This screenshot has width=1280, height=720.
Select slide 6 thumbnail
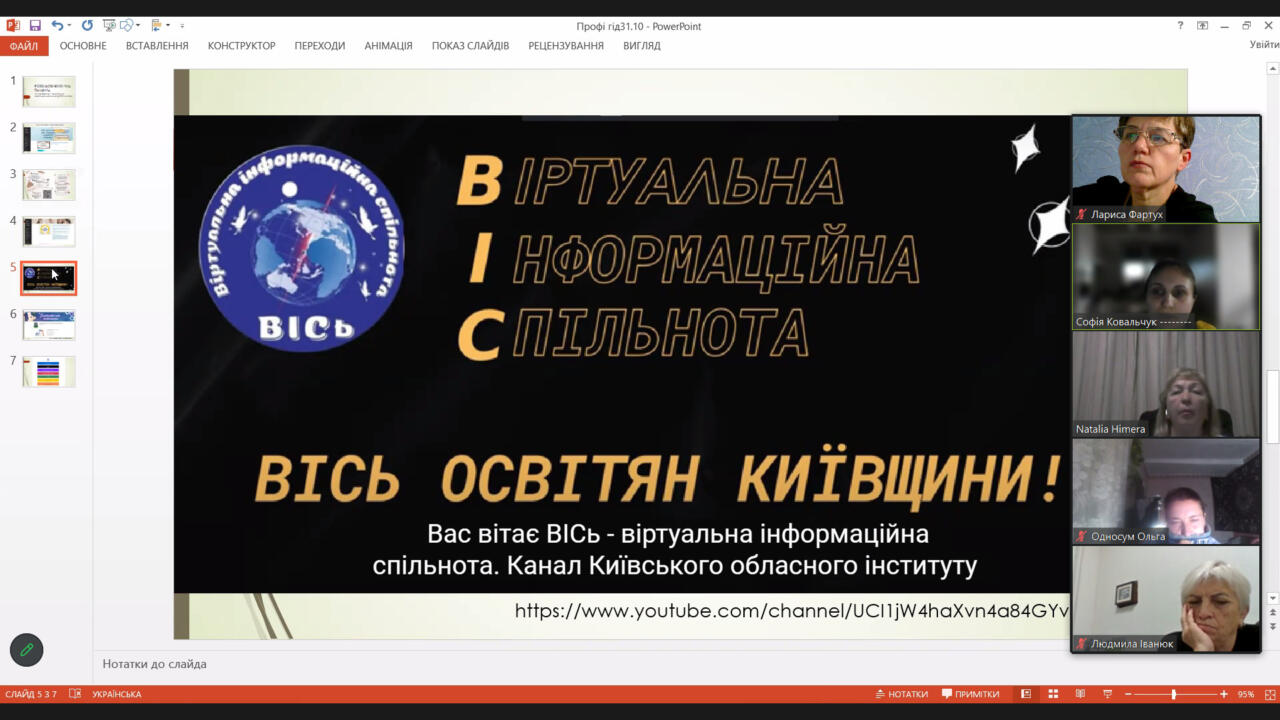49,325
